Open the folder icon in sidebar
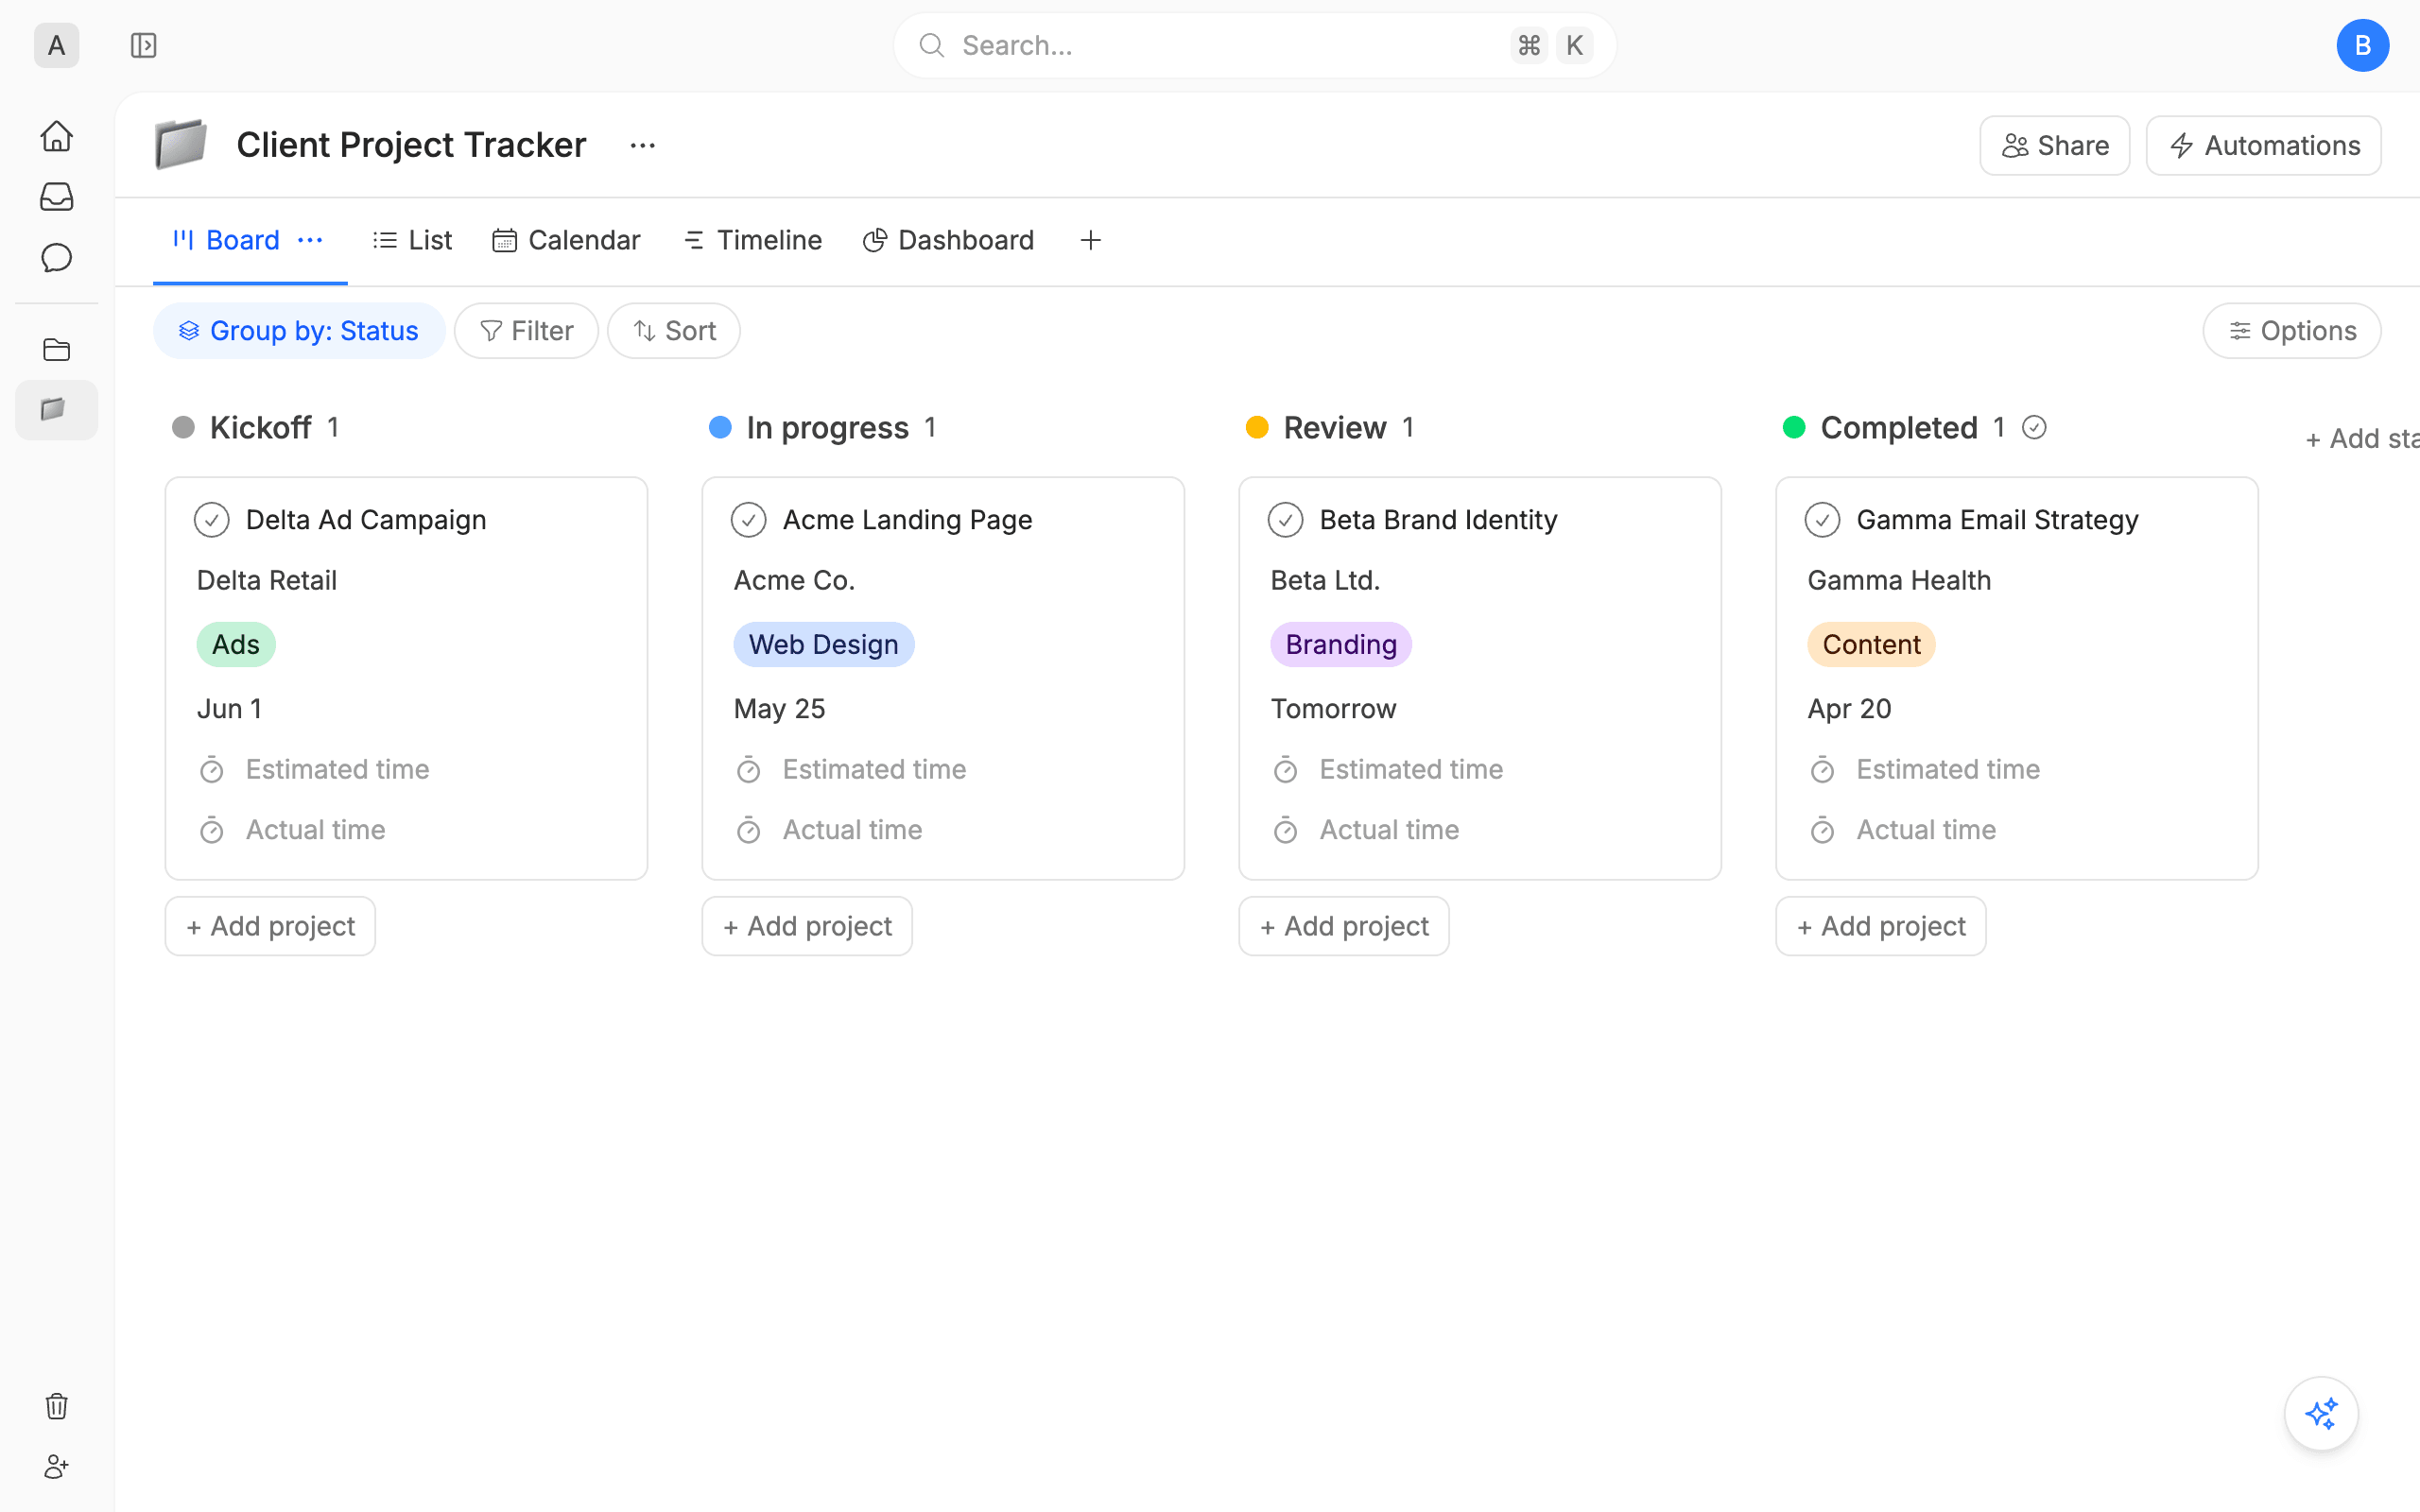2420x1512 pixels. point(57,350)
